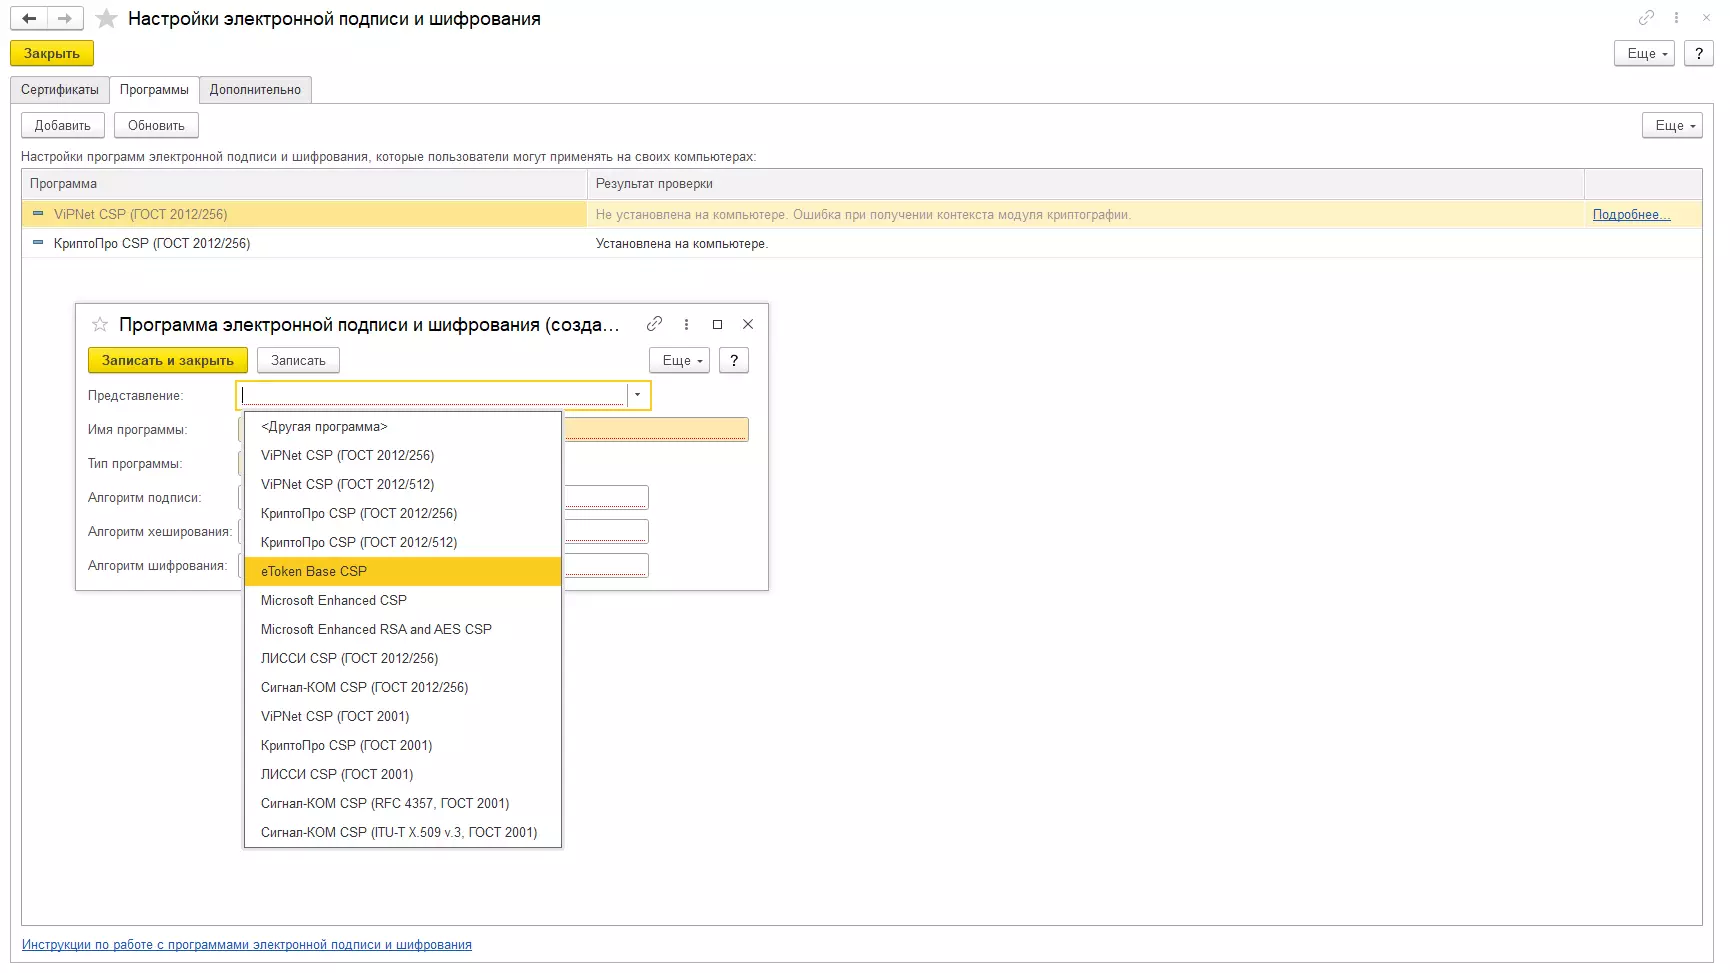Image resolution: width=1730 pixels, height=973 pixels.
Task: Select ViPNet CSP (ГОСТ 2012/512) option
Action: click(403, 485)
